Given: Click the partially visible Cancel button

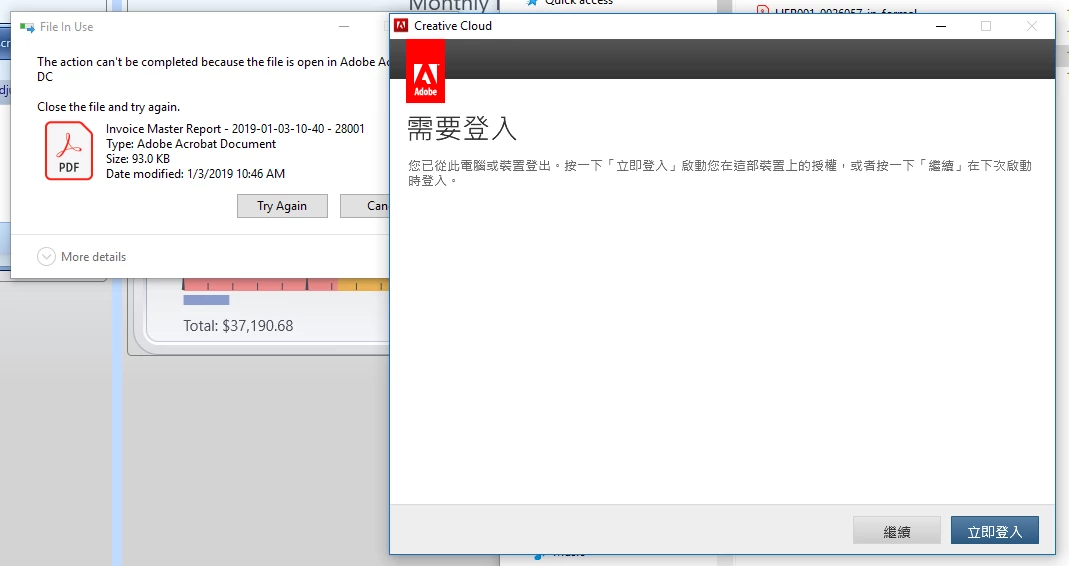Looking at the screenshot, I should (x=365, y=206).
